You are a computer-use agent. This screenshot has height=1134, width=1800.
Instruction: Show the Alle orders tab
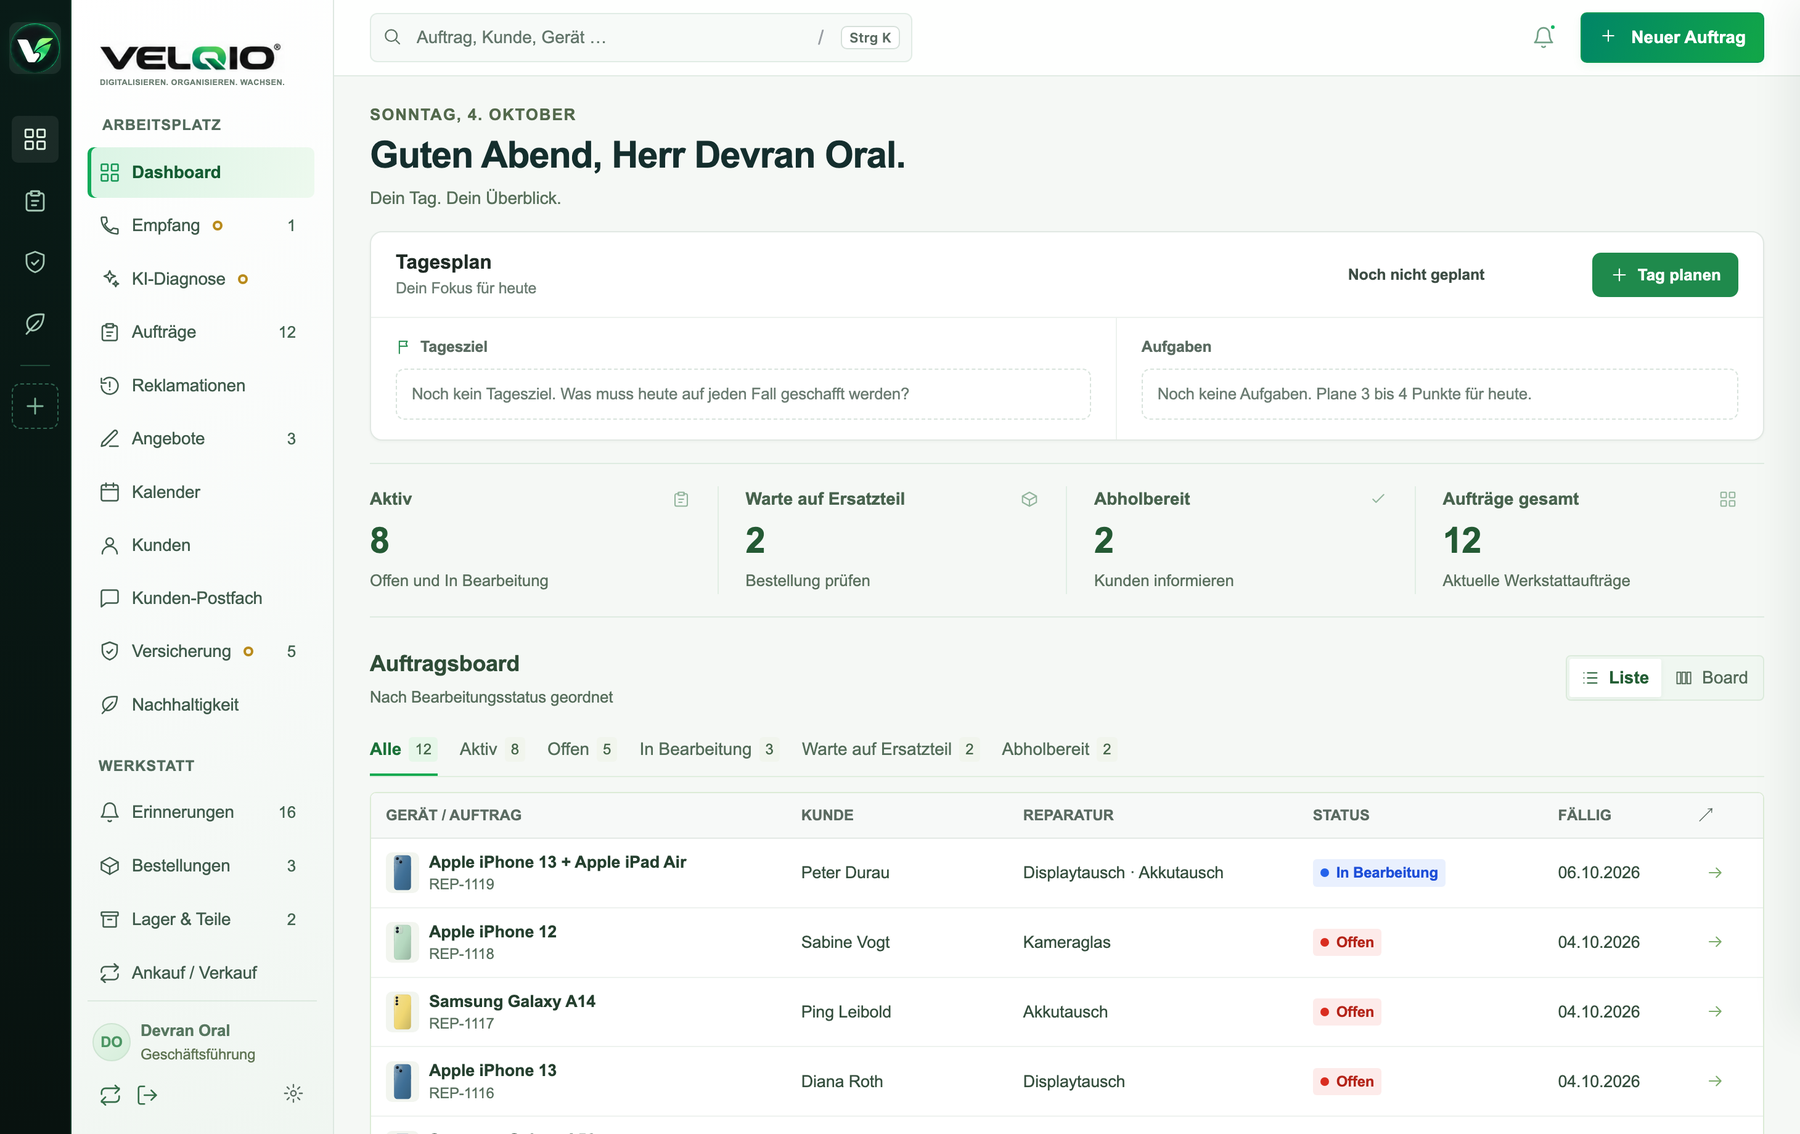[x=403, y=749]
